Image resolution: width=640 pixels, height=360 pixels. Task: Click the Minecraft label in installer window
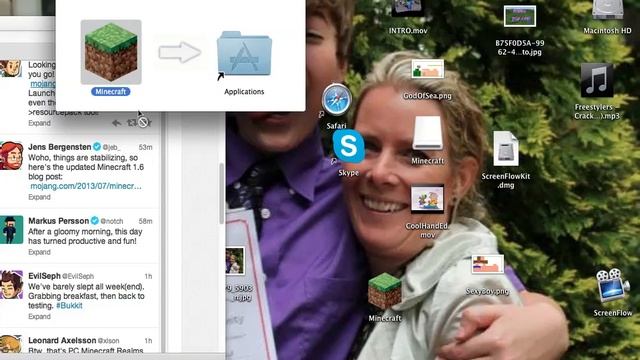coord(111,91)
